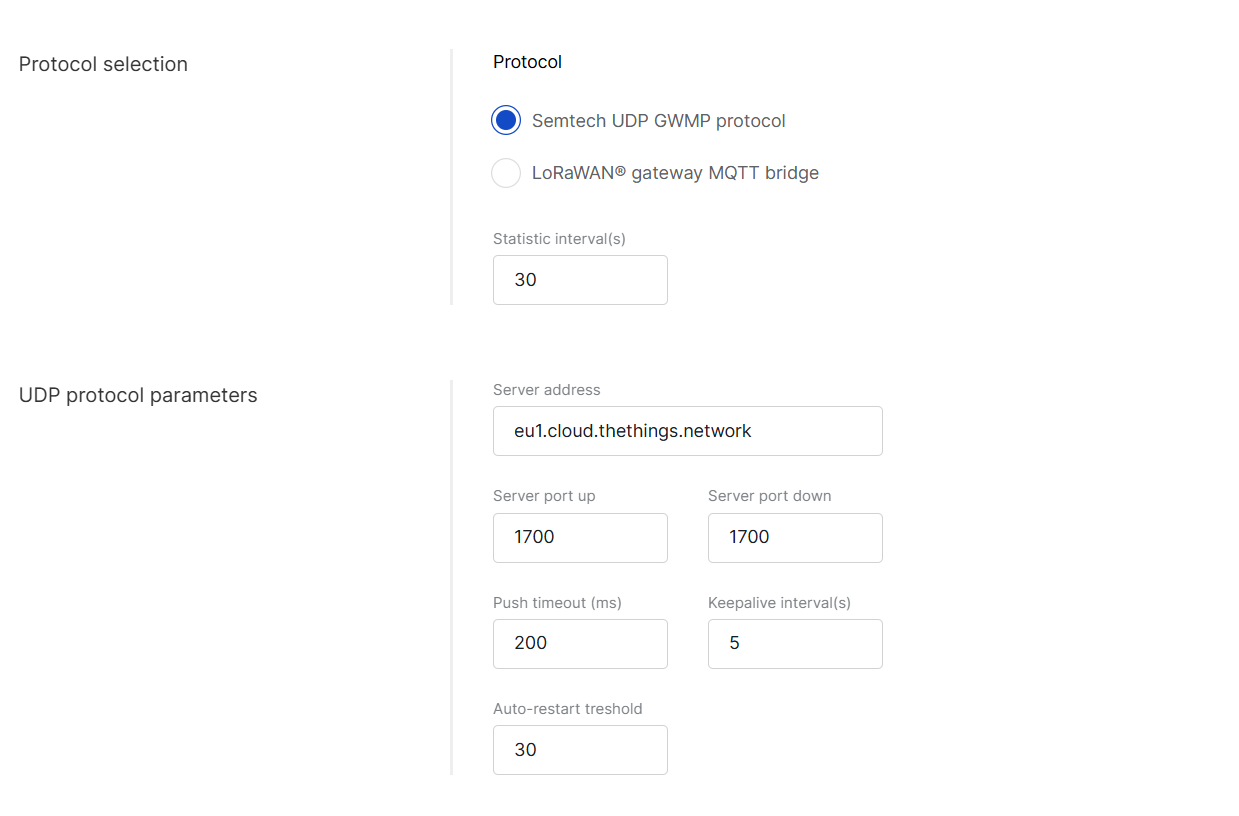The width and height of the screenshot is (1239, 816).
Task: Click the Server address input field
Action: 687,430
